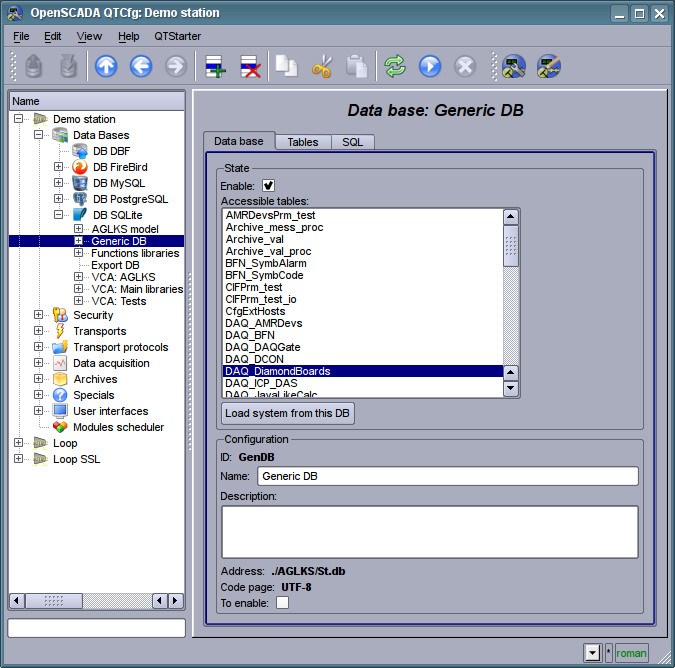Open the user dropdown in status bar

click(592, 653)
